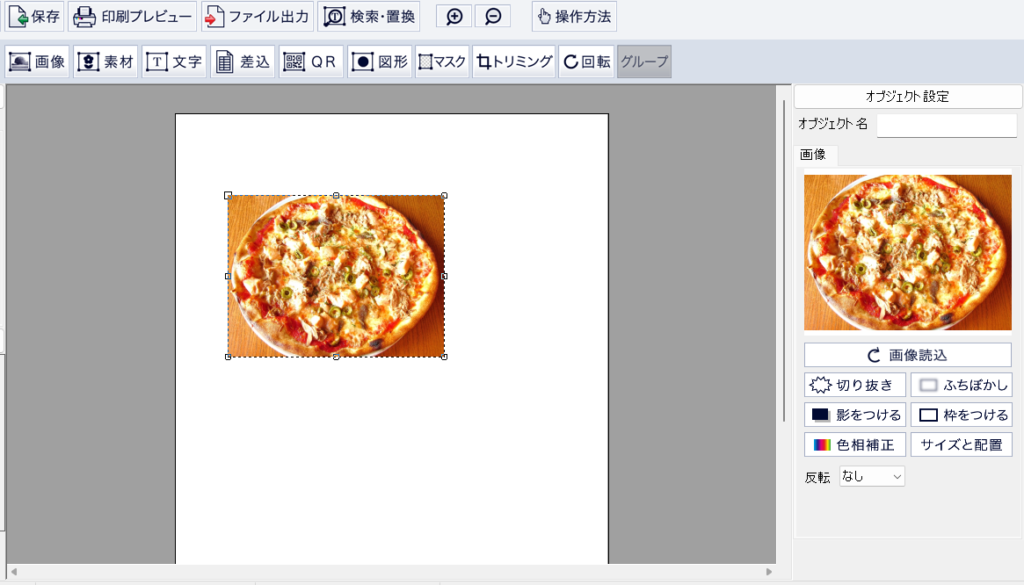Click bottom-right resize handle of pizza image
The image size is (1024, 585).
click(x=445, y=357)
